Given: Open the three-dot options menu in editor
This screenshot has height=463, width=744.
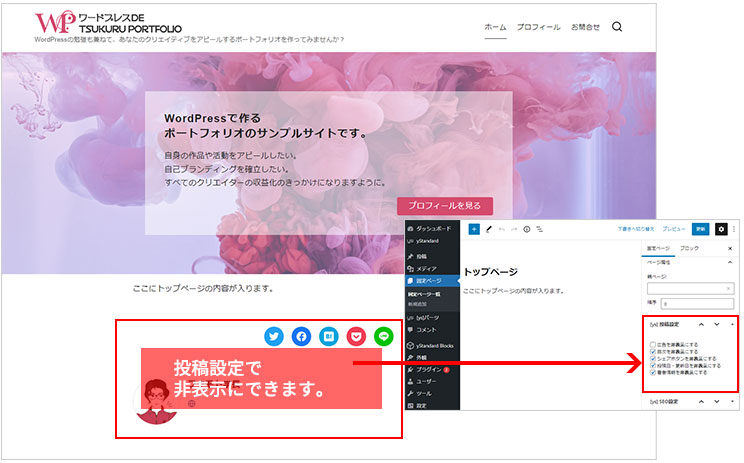Looking at the screenshot, I should (x=734, y=229).
